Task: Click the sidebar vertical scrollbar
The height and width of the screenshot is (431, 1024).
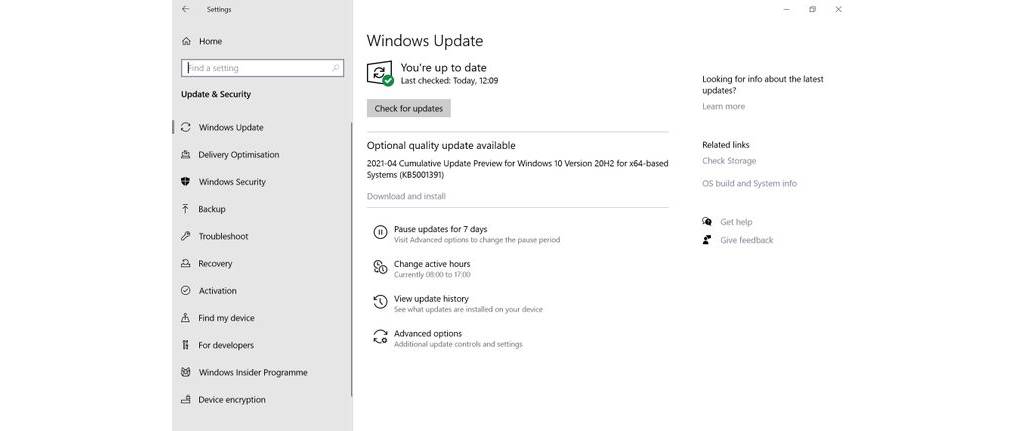Action: 351,260
